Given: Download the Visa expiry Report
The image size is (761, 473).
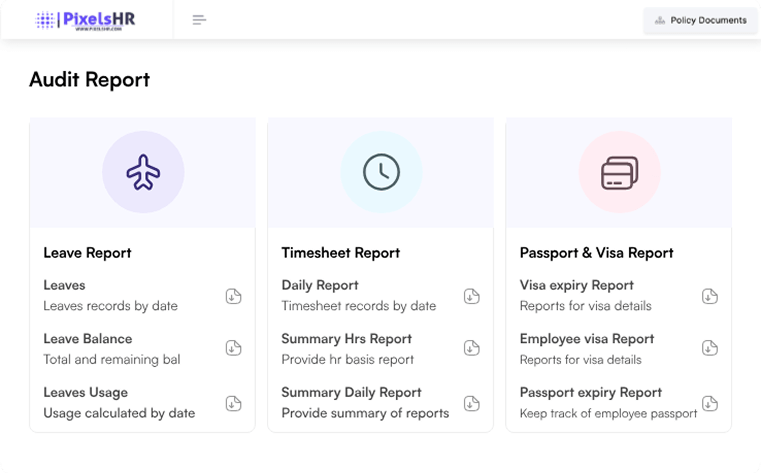Looking at the screenshot, I should click(709, 295).
